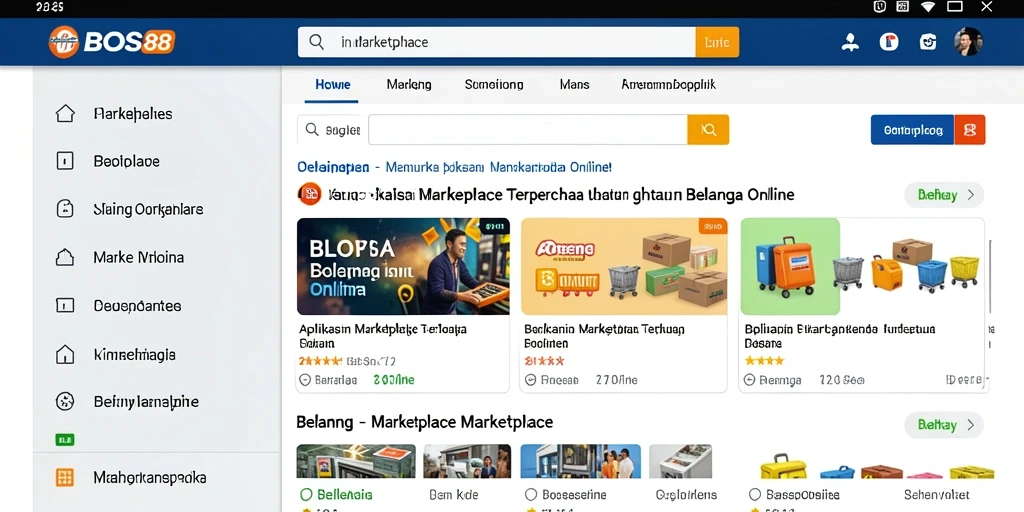The image size is (1024, 512).
Task: Open the Aremmnbopplik tab
Action: [x=668, y=84]
